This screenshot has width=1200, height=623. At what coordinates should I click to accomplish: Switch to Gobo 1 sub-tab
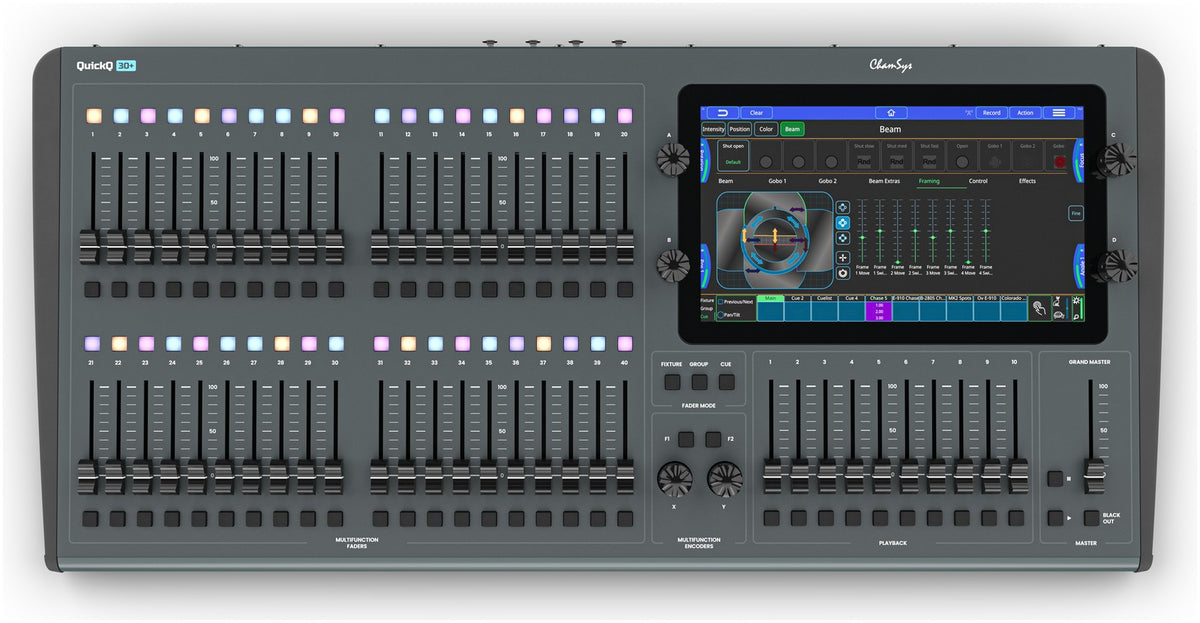[777, 181]
